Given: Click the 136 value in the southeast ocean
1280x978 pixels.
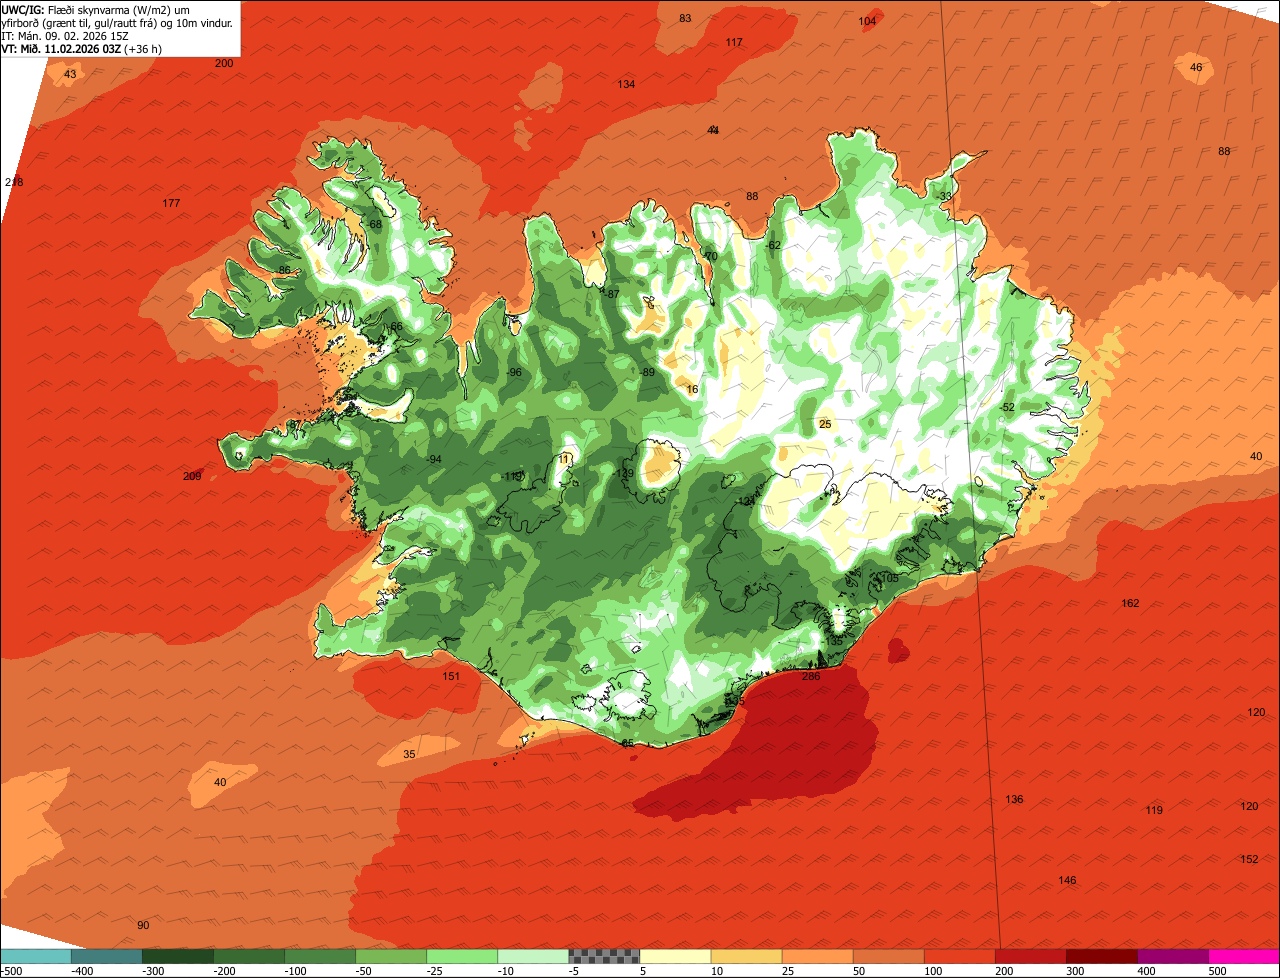Looking at the screenshot, I should point(1014,800).
